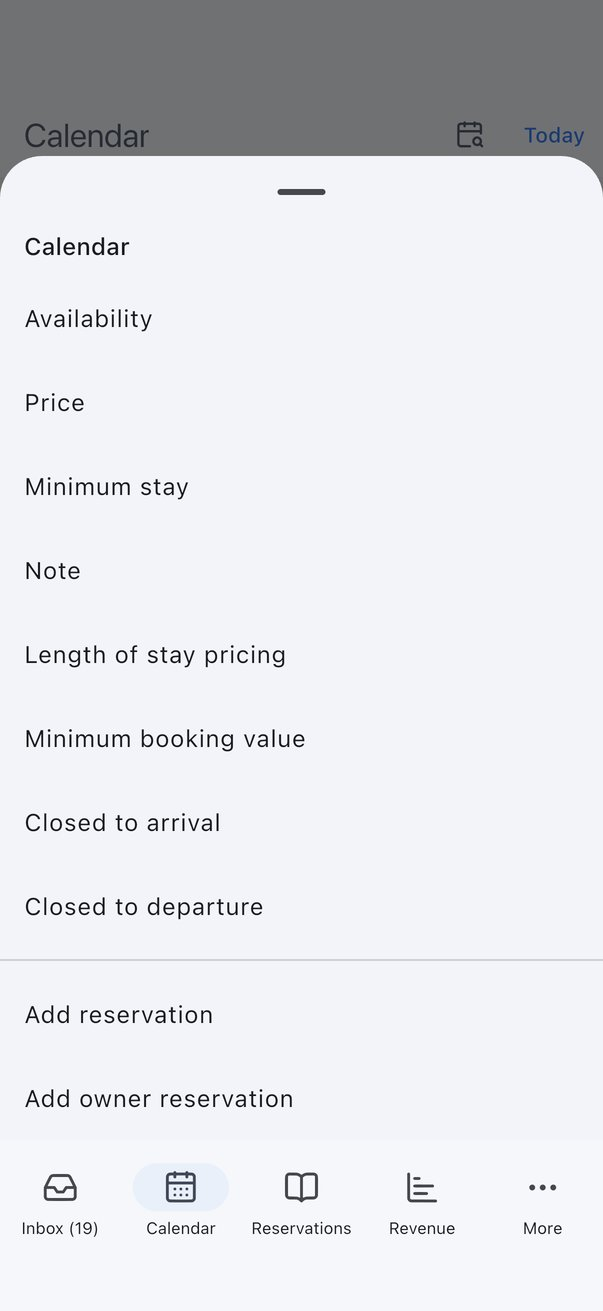Select Length of stay pricing
This screenshot has height=1311, width=603.
click(x=301, y=655)
